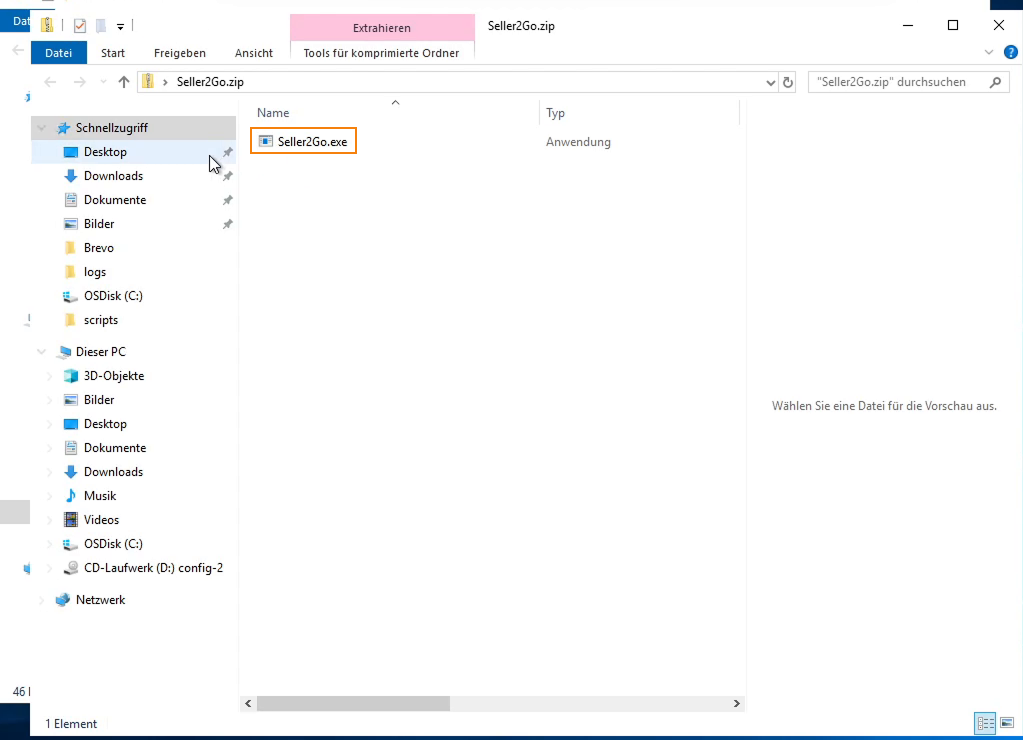Select Netzwerk in the navigation pane
1023x740 pixels.
click(100, 600)
